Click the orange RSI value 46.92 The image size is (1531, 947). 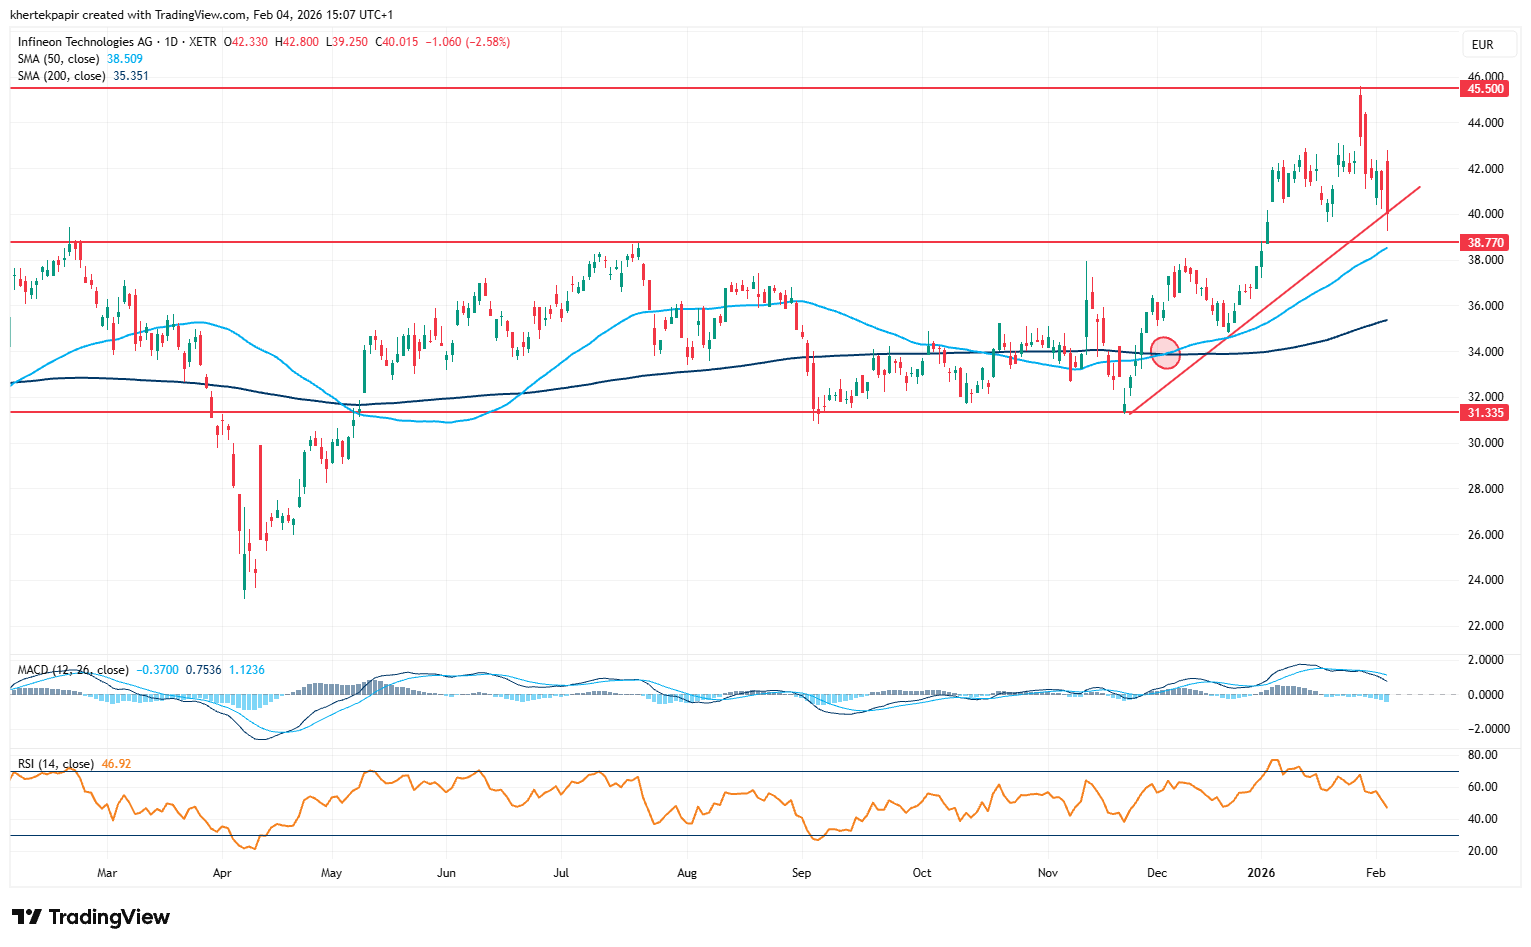pos(116,764)
